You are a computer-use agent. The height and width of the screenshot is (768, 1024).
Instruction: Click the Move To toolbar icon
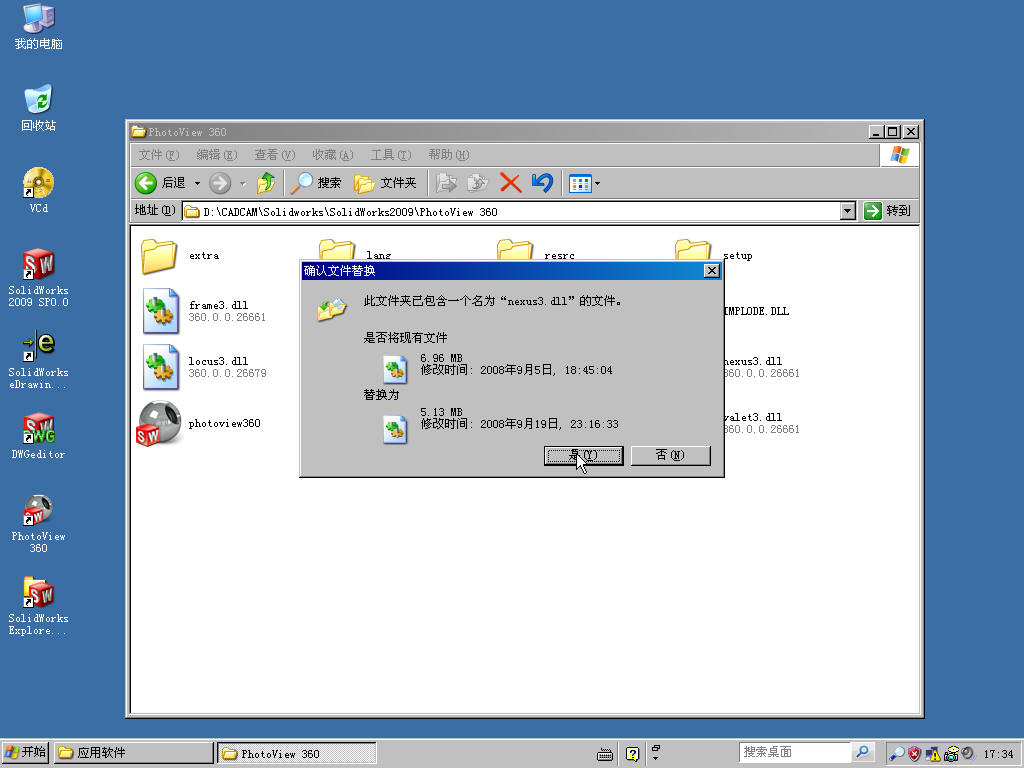pyautogui.click(x=446, y=183)
